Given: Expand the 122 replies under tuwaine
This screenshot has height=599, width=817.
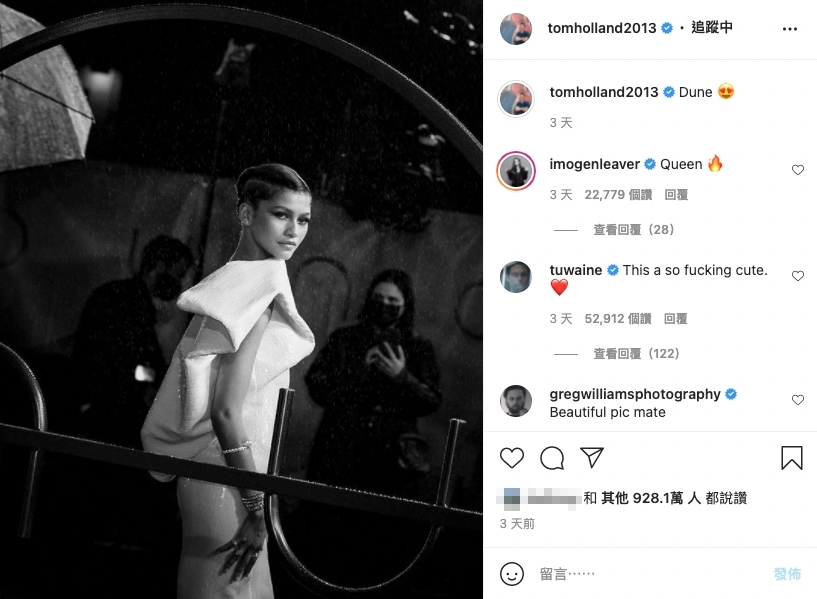Looking at the screenshot, I should coord(636,354).
